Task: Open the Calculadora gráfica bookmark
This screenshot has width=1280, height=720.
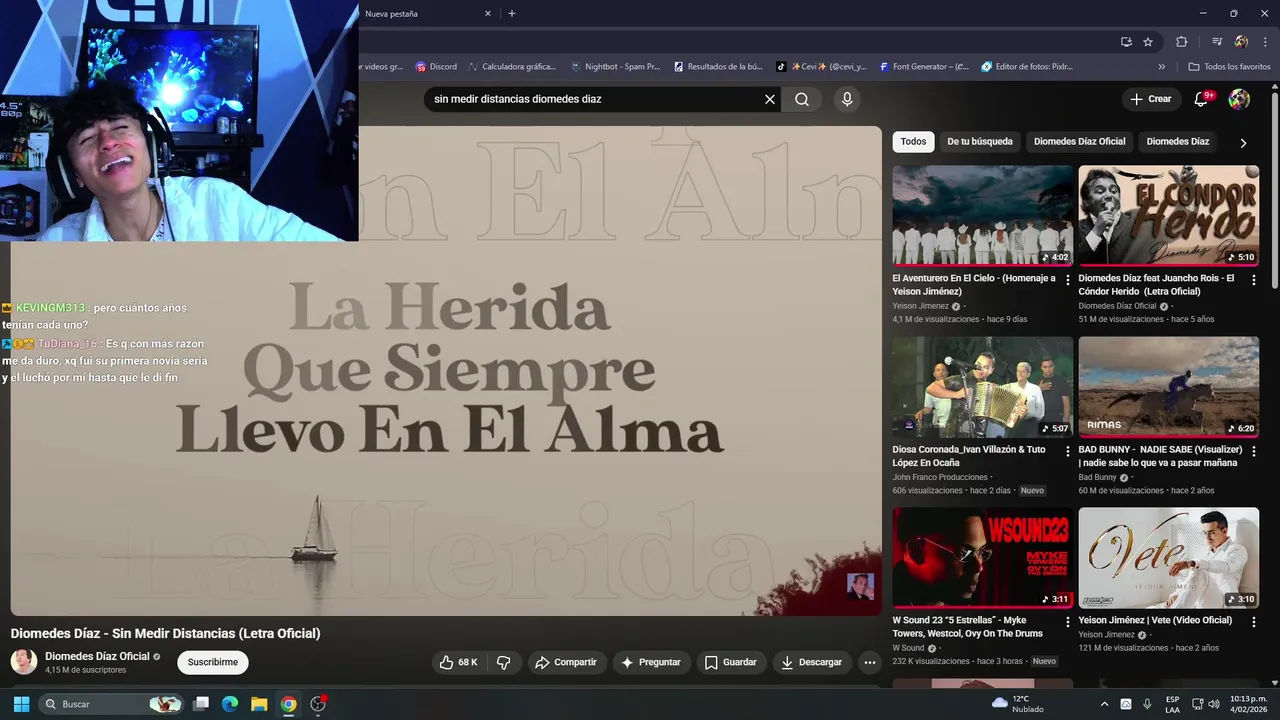Action: pyautogui.click(x=511, y=67)
